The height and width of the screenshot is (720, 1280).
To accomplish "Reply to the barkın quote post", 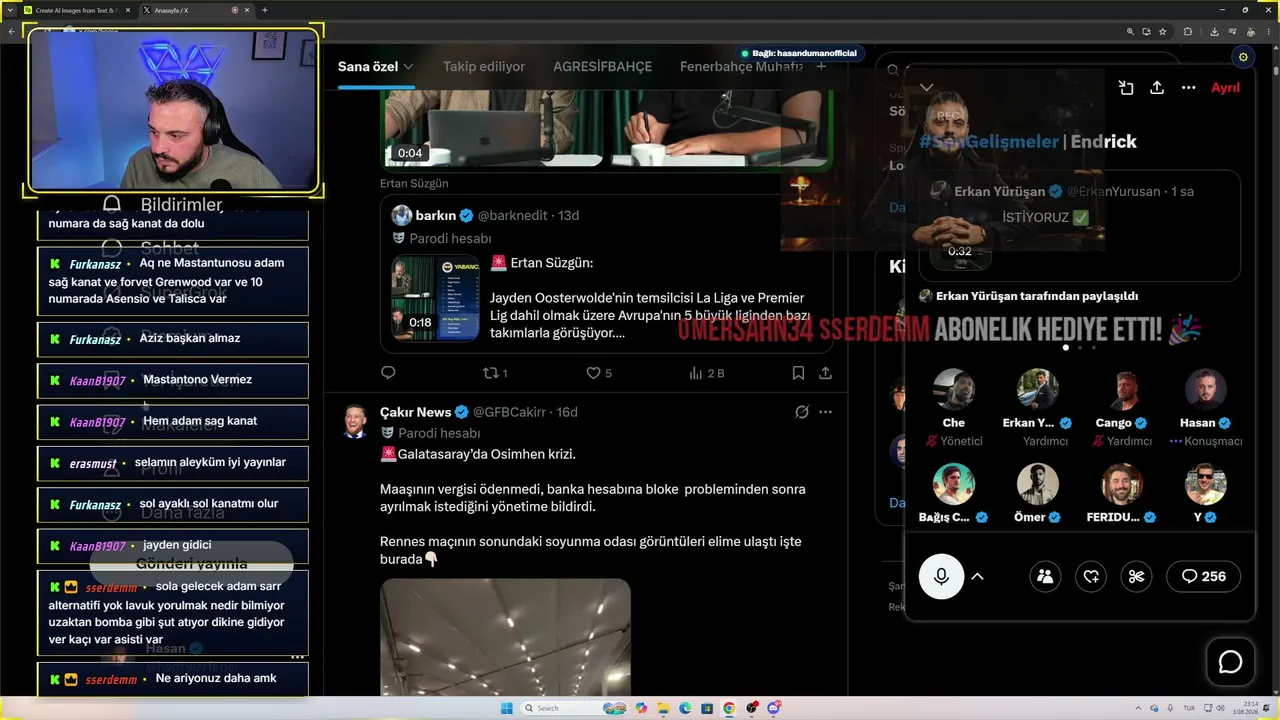I will [388, 373].
